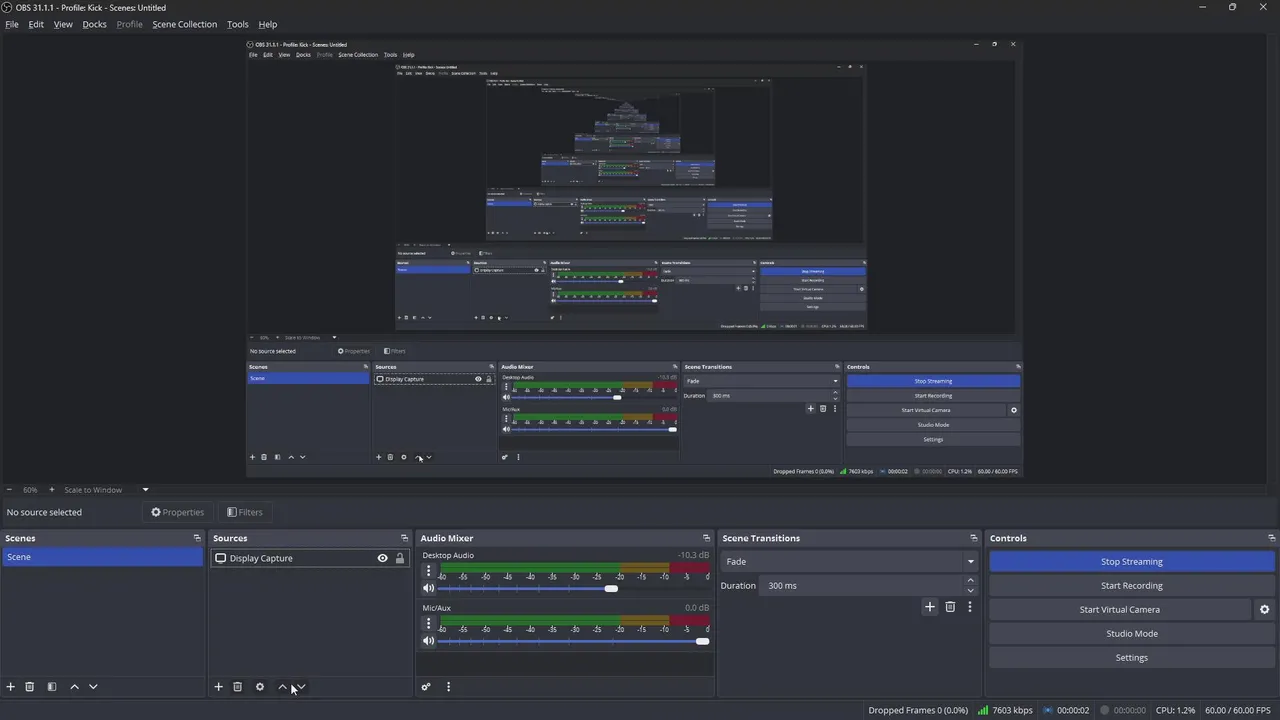This screenshot has height=720, width=1280.
Task: Move scene up arrow in Scenes panel
Action: (74, 687)
